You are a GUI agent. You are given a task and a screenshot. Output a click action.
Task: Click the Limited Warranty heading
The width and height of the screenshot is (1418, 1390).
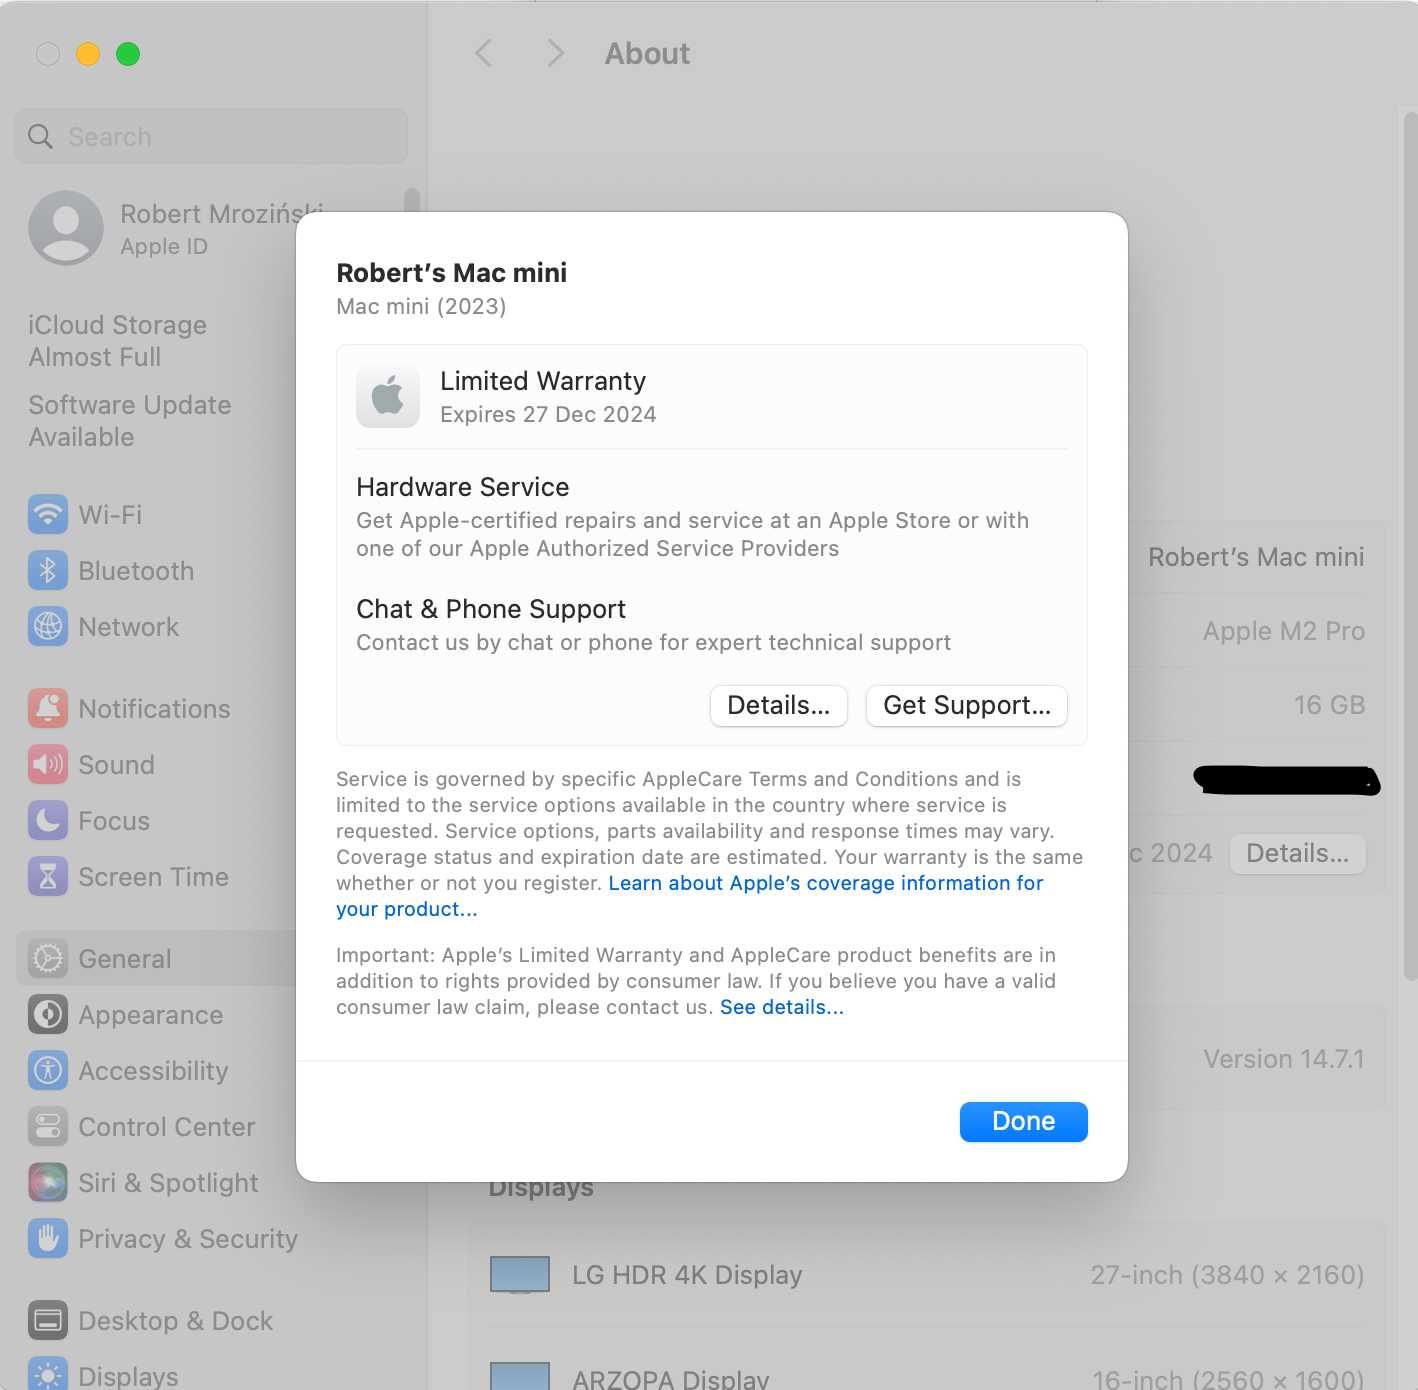543,381
